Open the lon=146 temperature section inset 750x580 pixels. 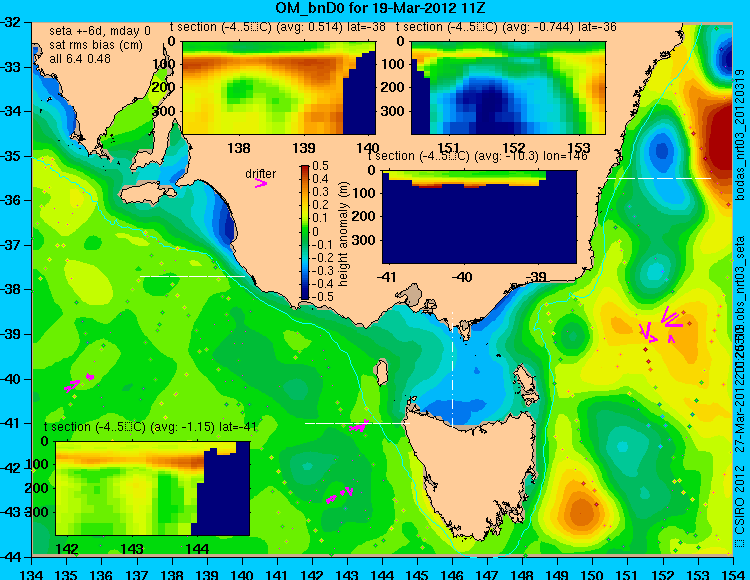pos(479,217)
